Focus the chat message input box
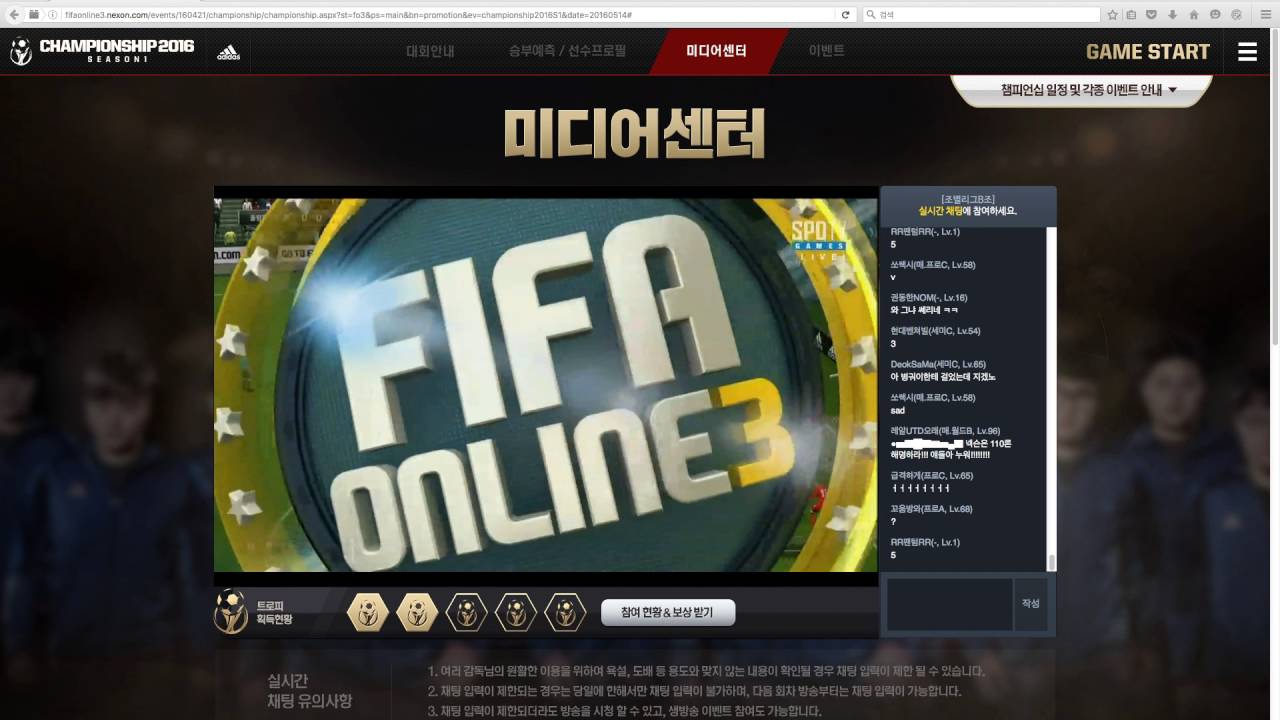 coord(950,604)
